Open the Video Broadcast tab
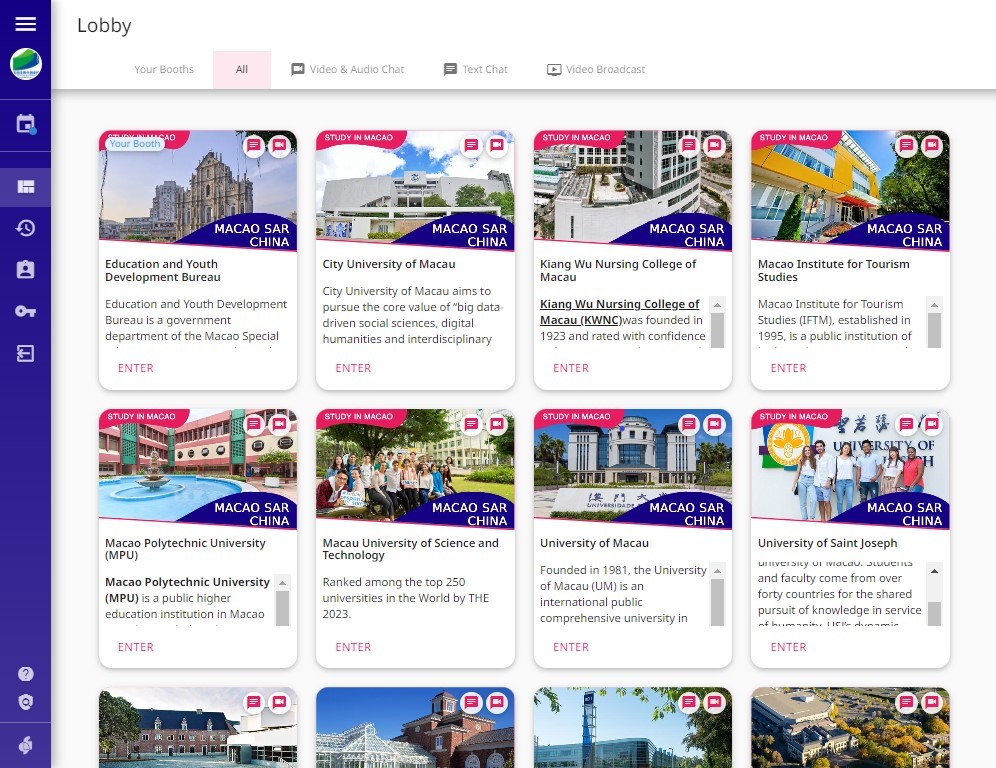This screenshot has width=996, height=768. point(596,70)
